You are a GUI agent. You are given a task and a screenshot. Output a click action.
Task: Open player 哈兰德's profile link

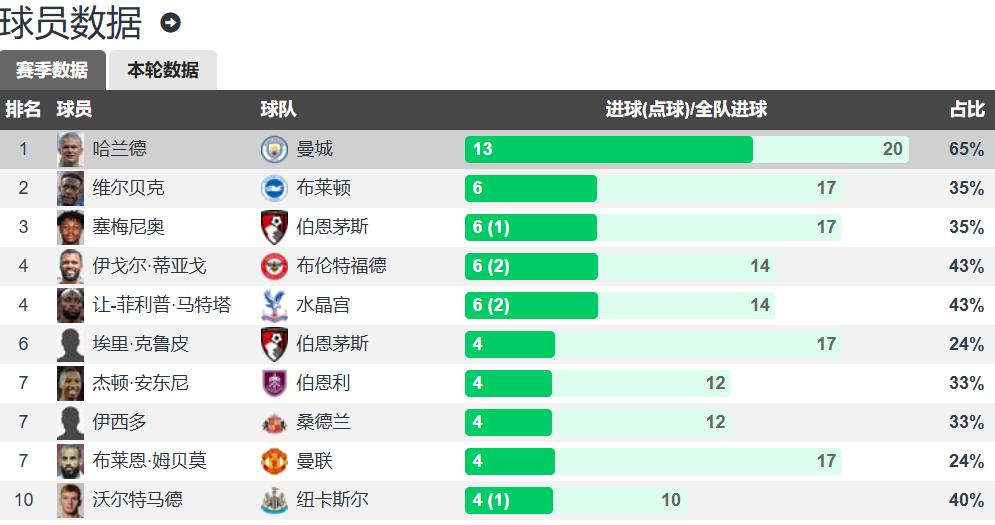coord(119,150)
